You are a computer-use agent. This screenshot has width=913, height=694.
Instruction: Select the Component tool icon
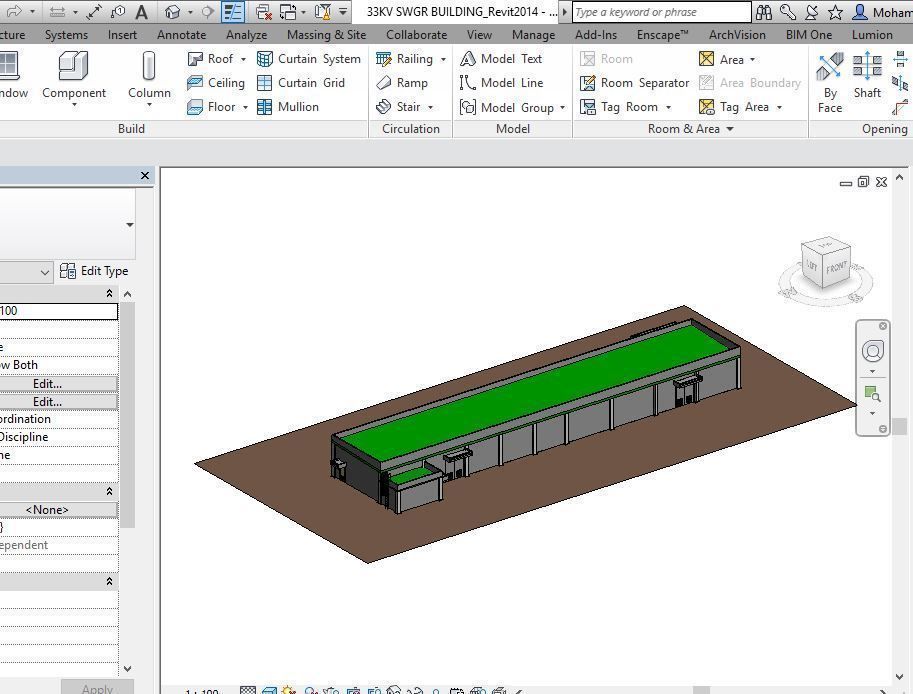click(x=74, y=65)
